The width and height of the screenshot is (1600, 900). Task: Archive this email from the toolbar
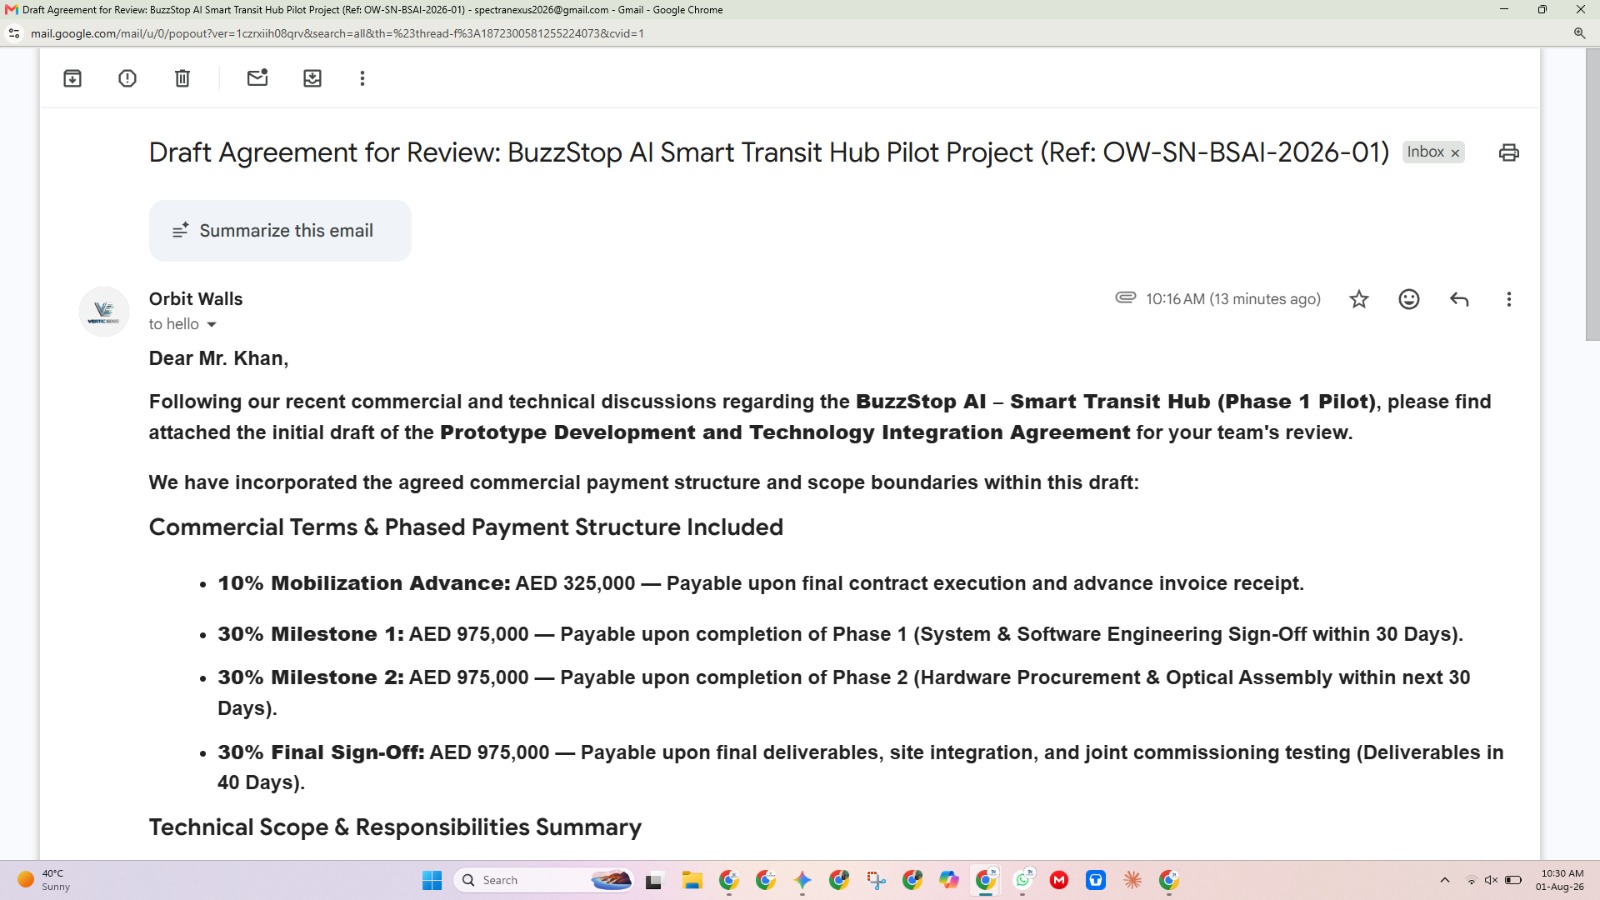pos(73,78)
